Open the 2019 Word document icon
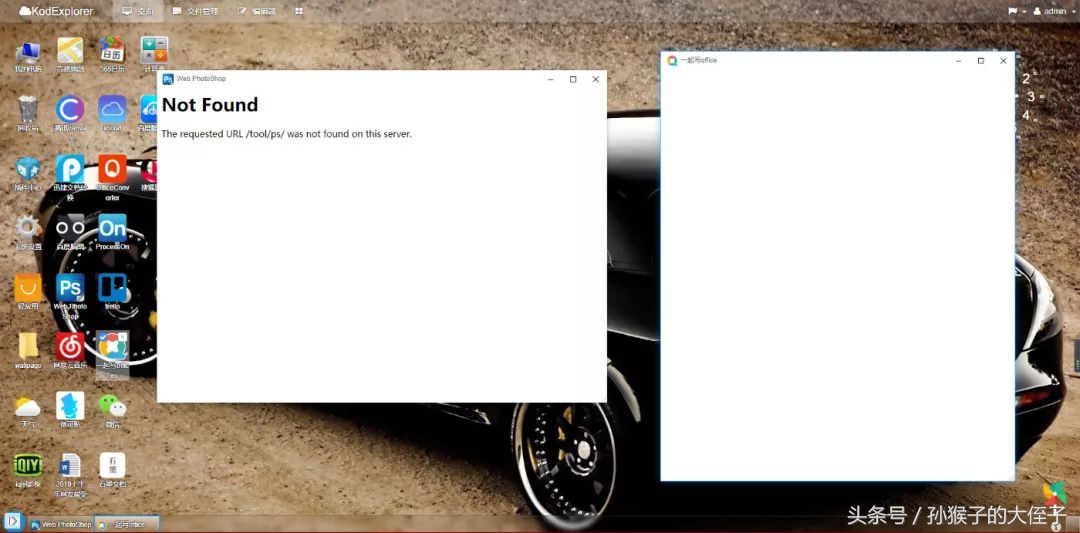The width and height of the screenshot is (1080, 533). pyautogui.click(x=70, y=466)
